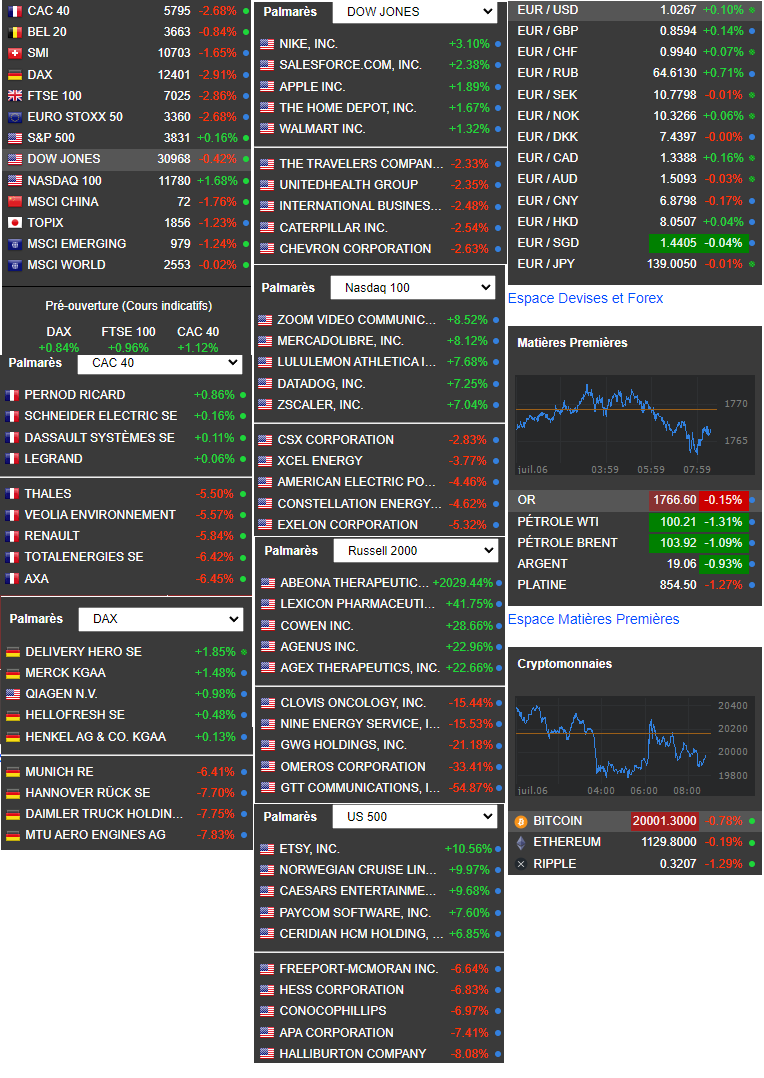
Task: Open the CAC 40 Palmarès dropdown
Action: (160, 363)
